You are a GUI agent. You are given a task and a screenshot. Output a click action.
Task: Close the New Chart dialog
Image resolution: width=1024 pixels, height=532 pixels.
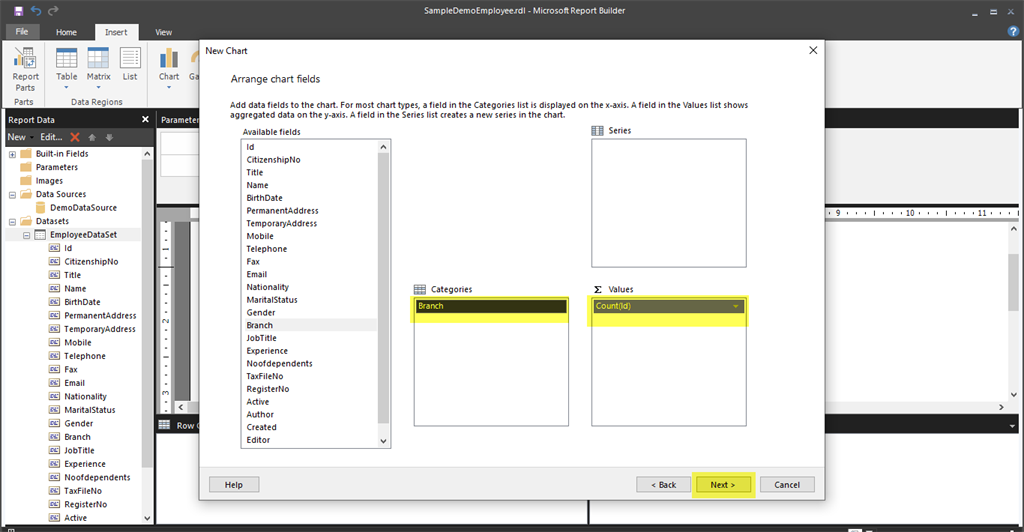point(813,50)
